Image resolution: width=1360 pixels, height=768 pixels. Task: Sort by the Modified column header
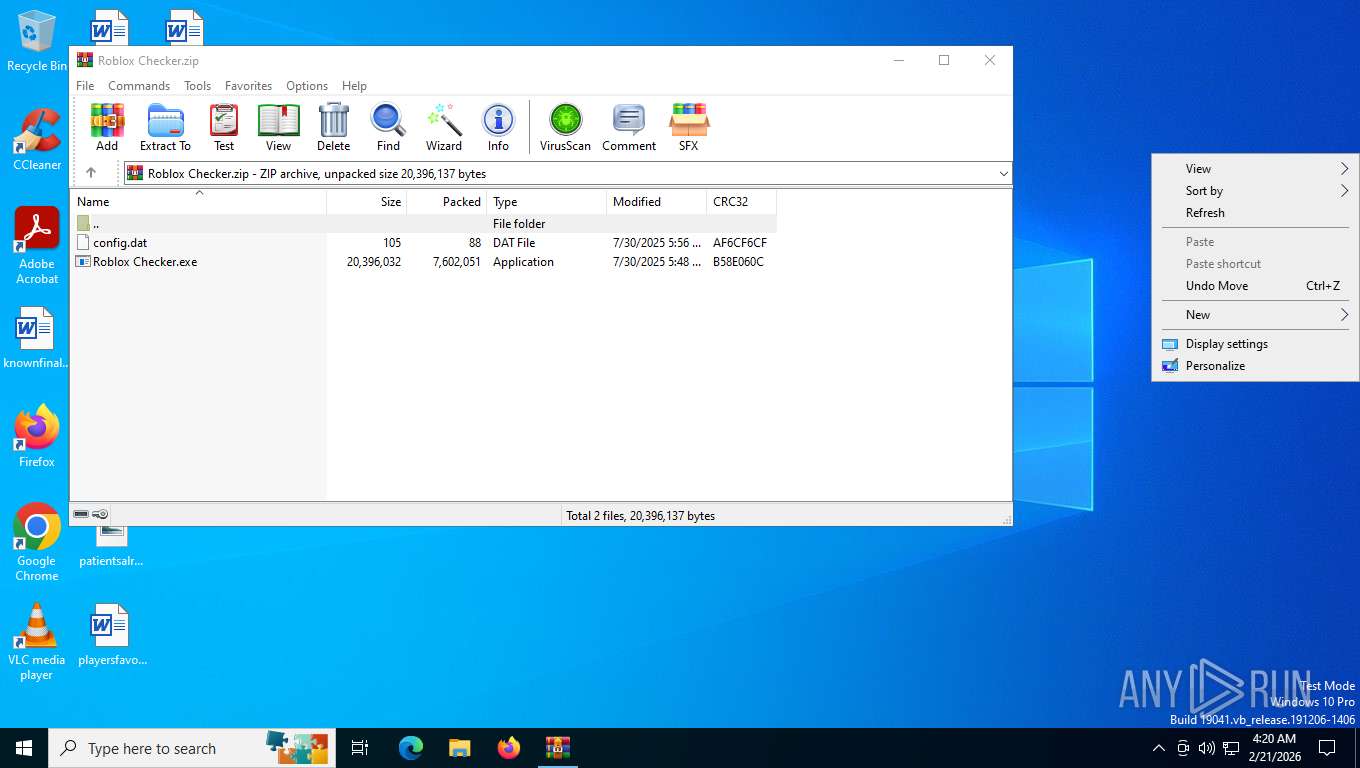pyautogui.click(x=657, y=202)
